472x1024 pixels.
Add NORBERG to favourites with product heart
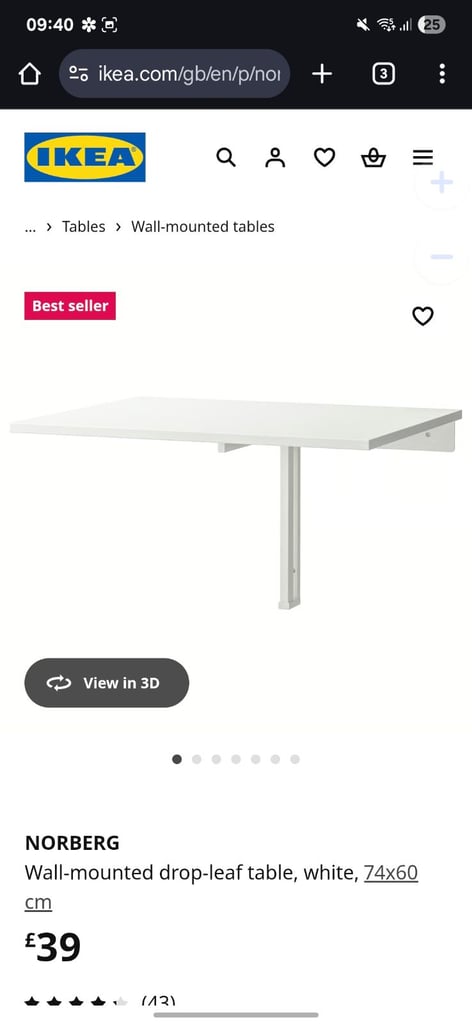pos(423,316)
